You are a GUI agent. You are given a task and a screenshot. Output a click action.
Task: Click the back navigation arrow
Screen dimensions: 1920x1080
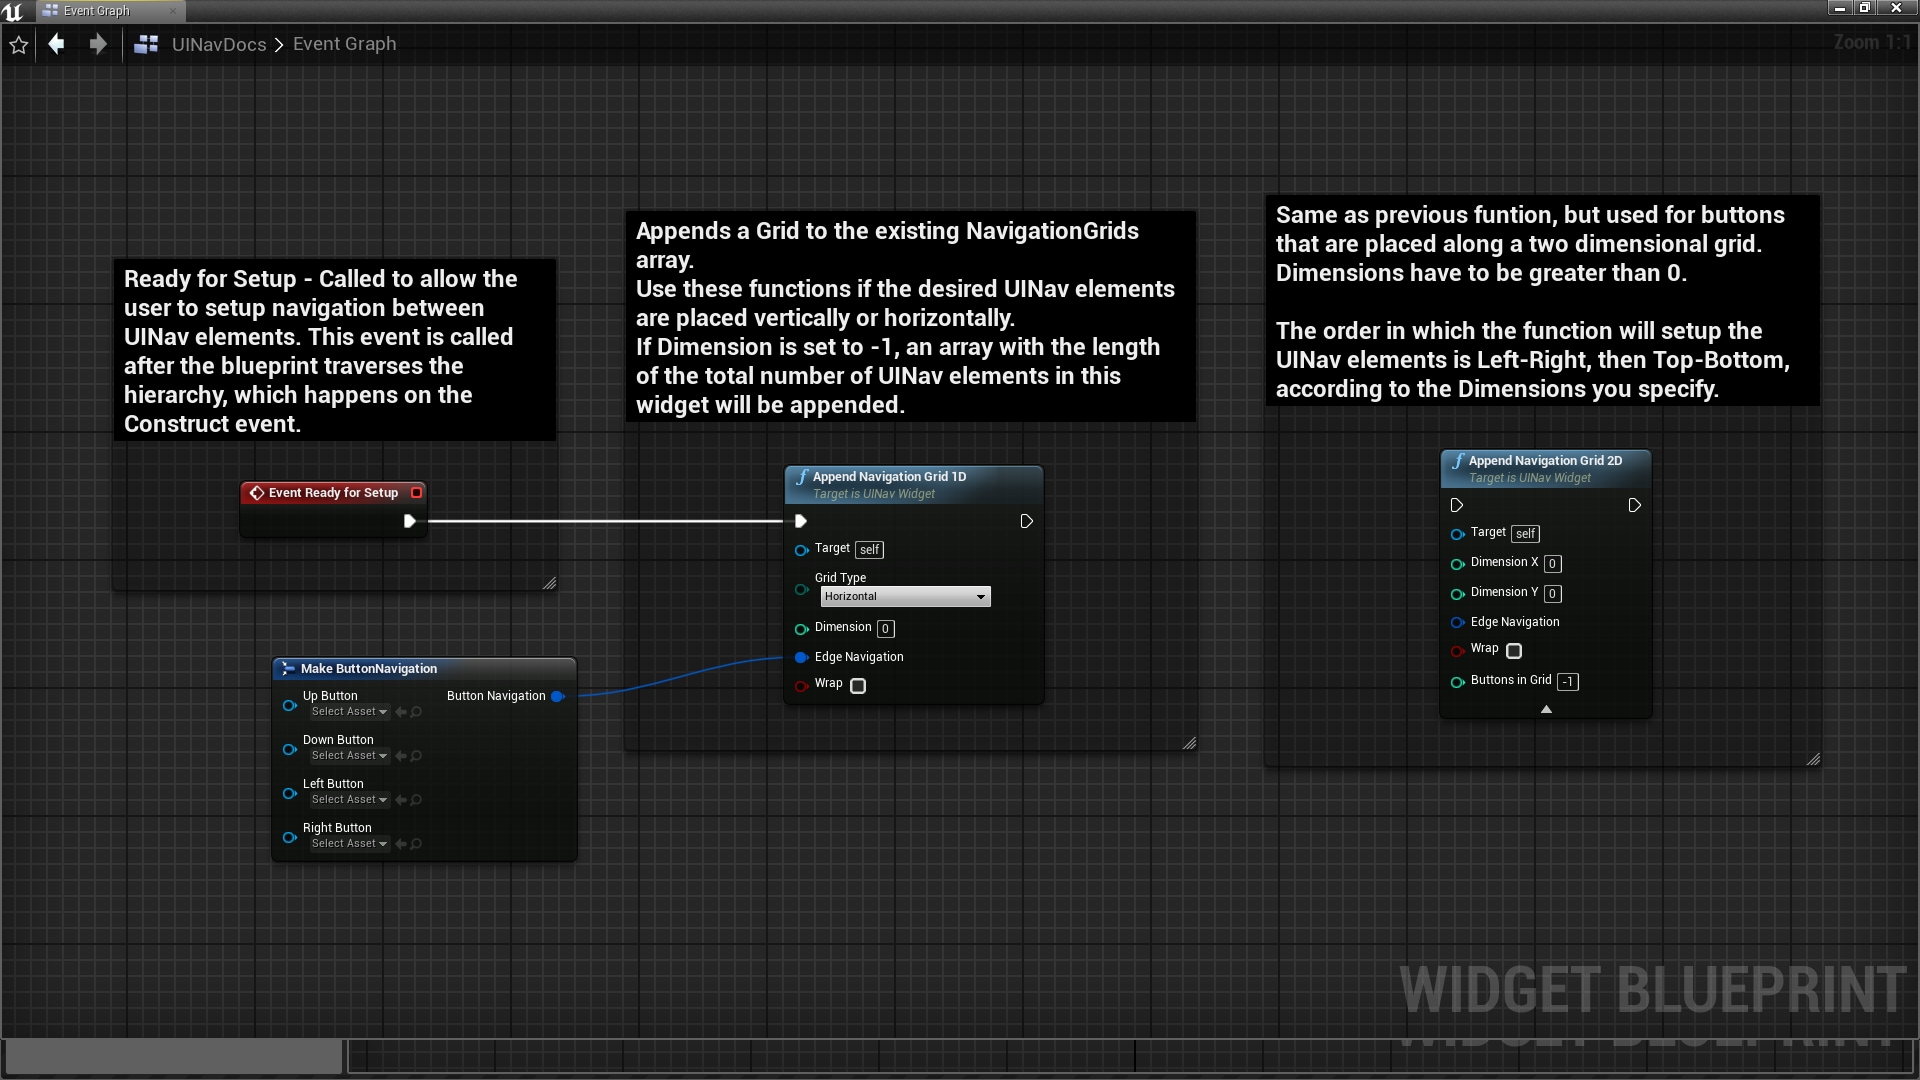click(55, 44)
